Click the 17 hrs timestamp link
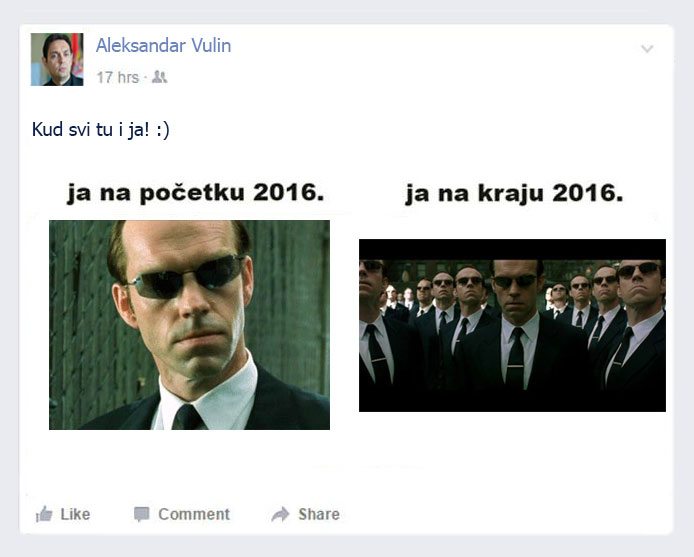 point(117,77)
